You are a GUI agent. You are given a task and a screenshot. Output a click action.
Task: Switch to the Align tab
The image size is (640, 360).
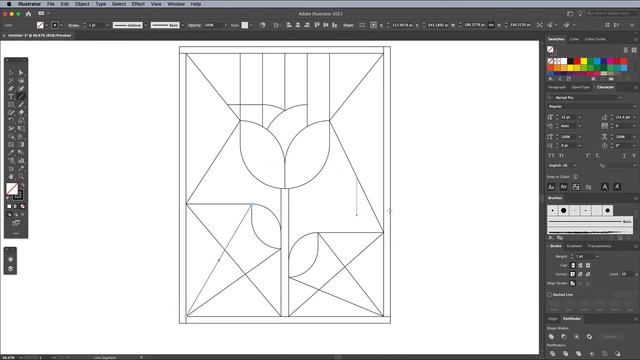pos(552,319)
